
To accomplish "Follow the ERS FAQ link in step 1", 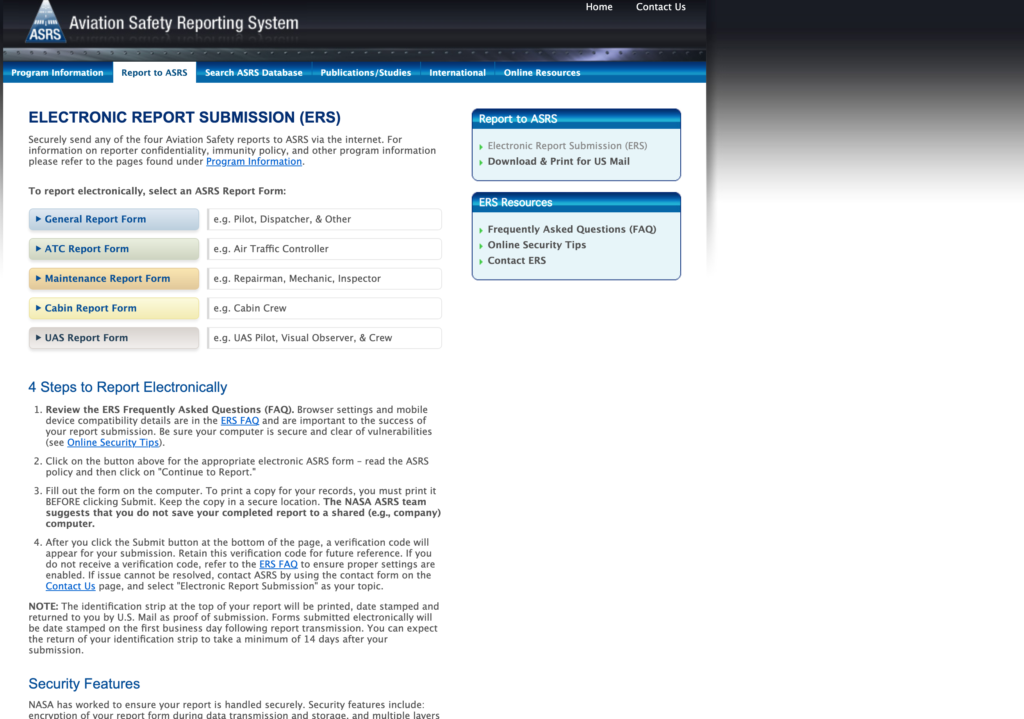I will (x=240, y=421).
